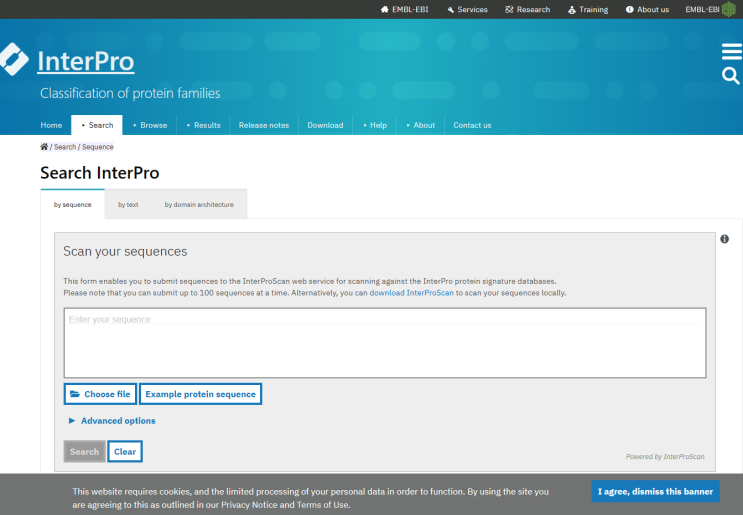Load the Example protein sequence

200,394
